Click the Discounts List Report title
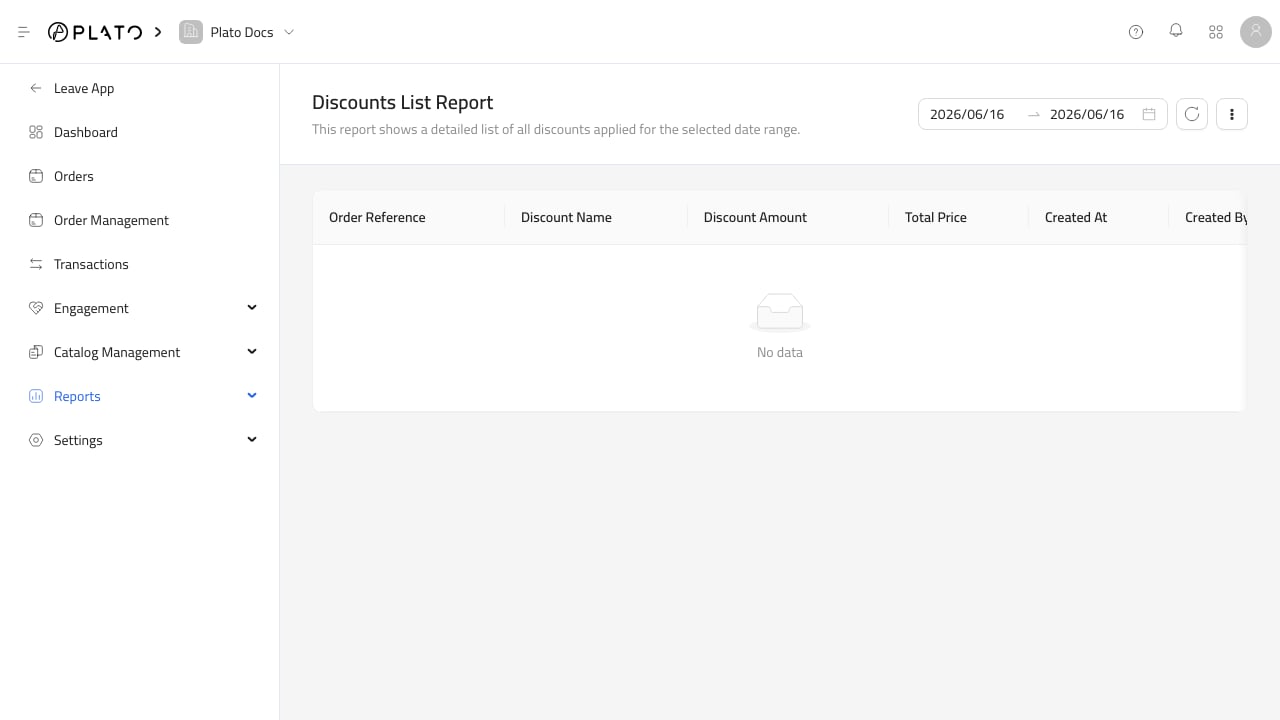 pyautogui.click(x=403, y=102)
